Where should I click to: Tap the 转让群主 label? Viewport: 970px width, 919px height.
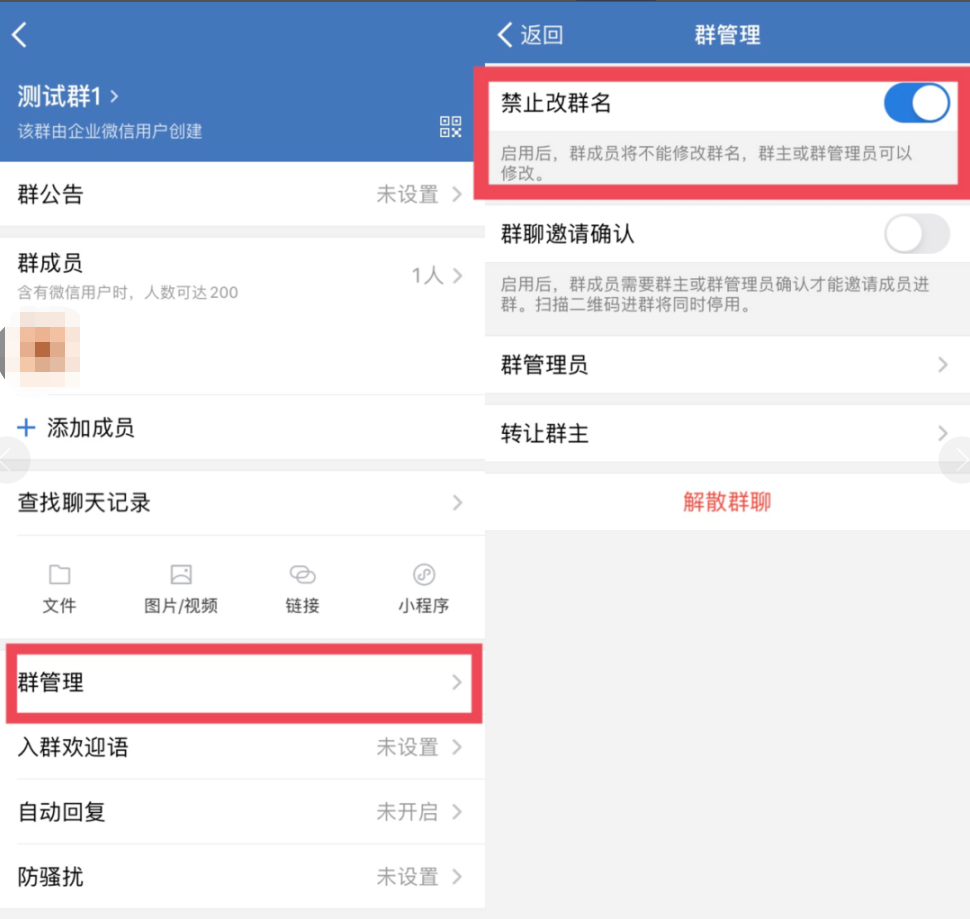[x=544, y=434]
